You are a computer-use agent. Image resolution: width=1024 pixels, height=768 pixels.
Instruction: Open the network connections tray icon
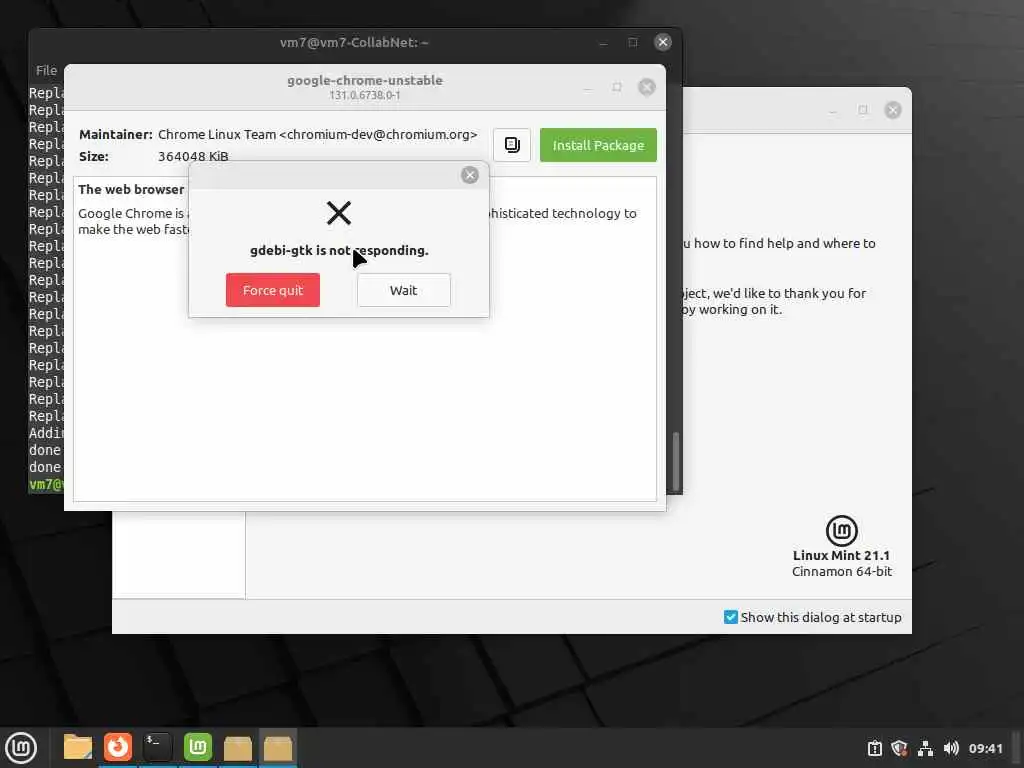(925, 748)
